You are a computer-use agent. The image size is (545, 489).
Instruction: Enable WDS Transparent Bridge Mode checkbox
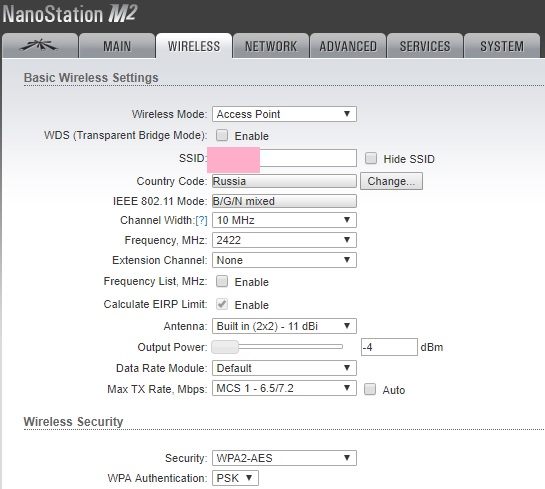[222, 135]
